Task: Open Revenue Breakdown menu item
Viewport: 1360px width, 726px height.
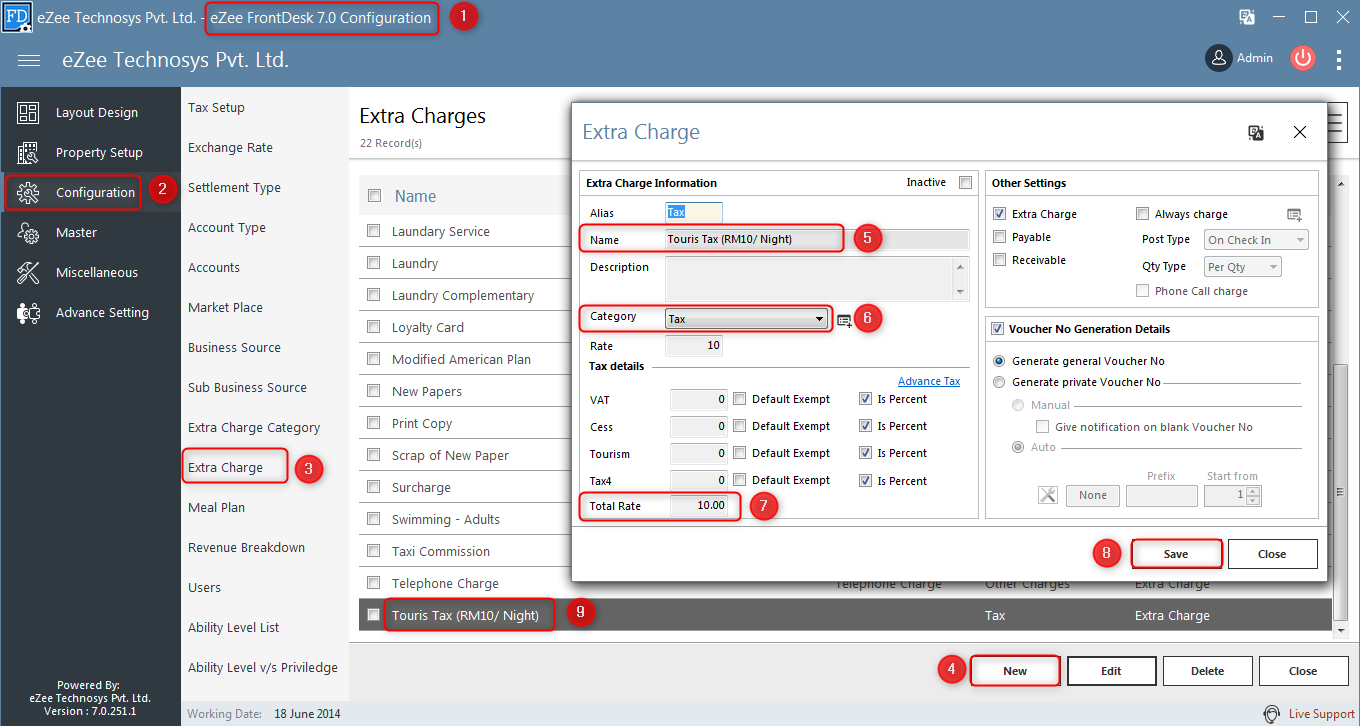Action: [246, 548]
